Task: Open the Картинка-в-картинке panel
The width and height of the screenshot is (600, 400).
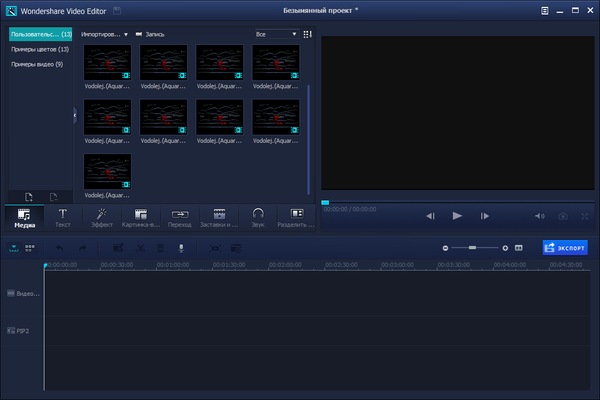Action: point(141,217)
